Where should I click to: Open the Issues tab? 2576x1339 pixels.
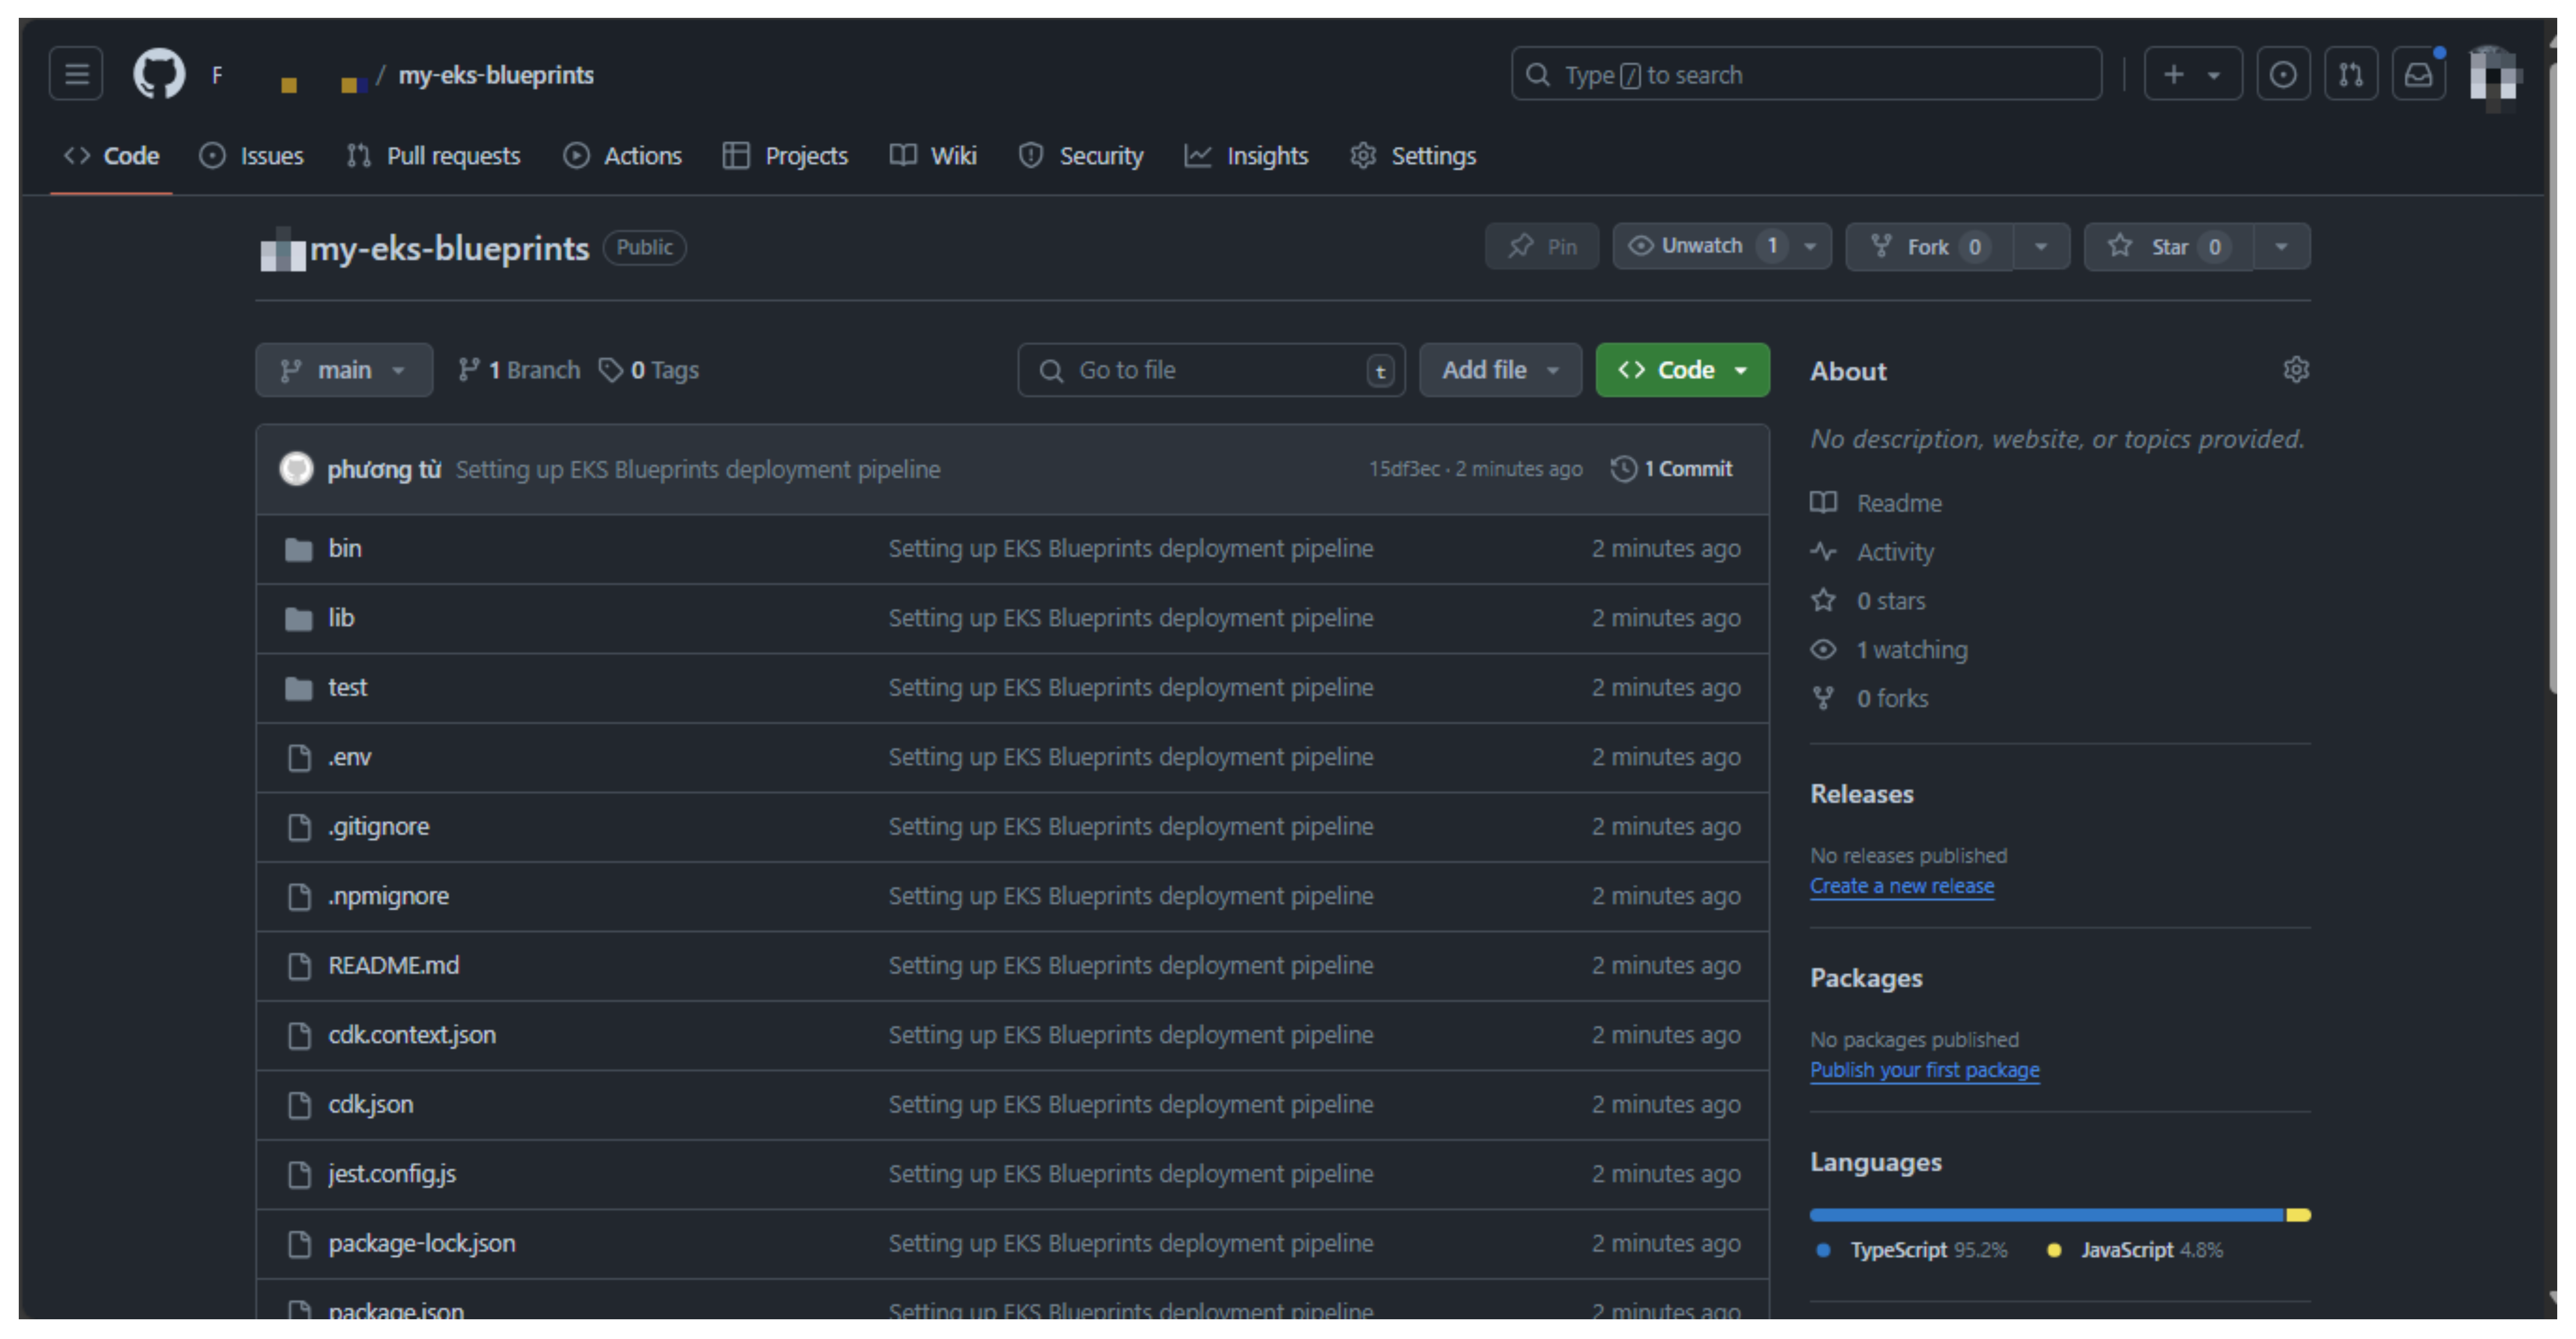[x=252, y=156]
